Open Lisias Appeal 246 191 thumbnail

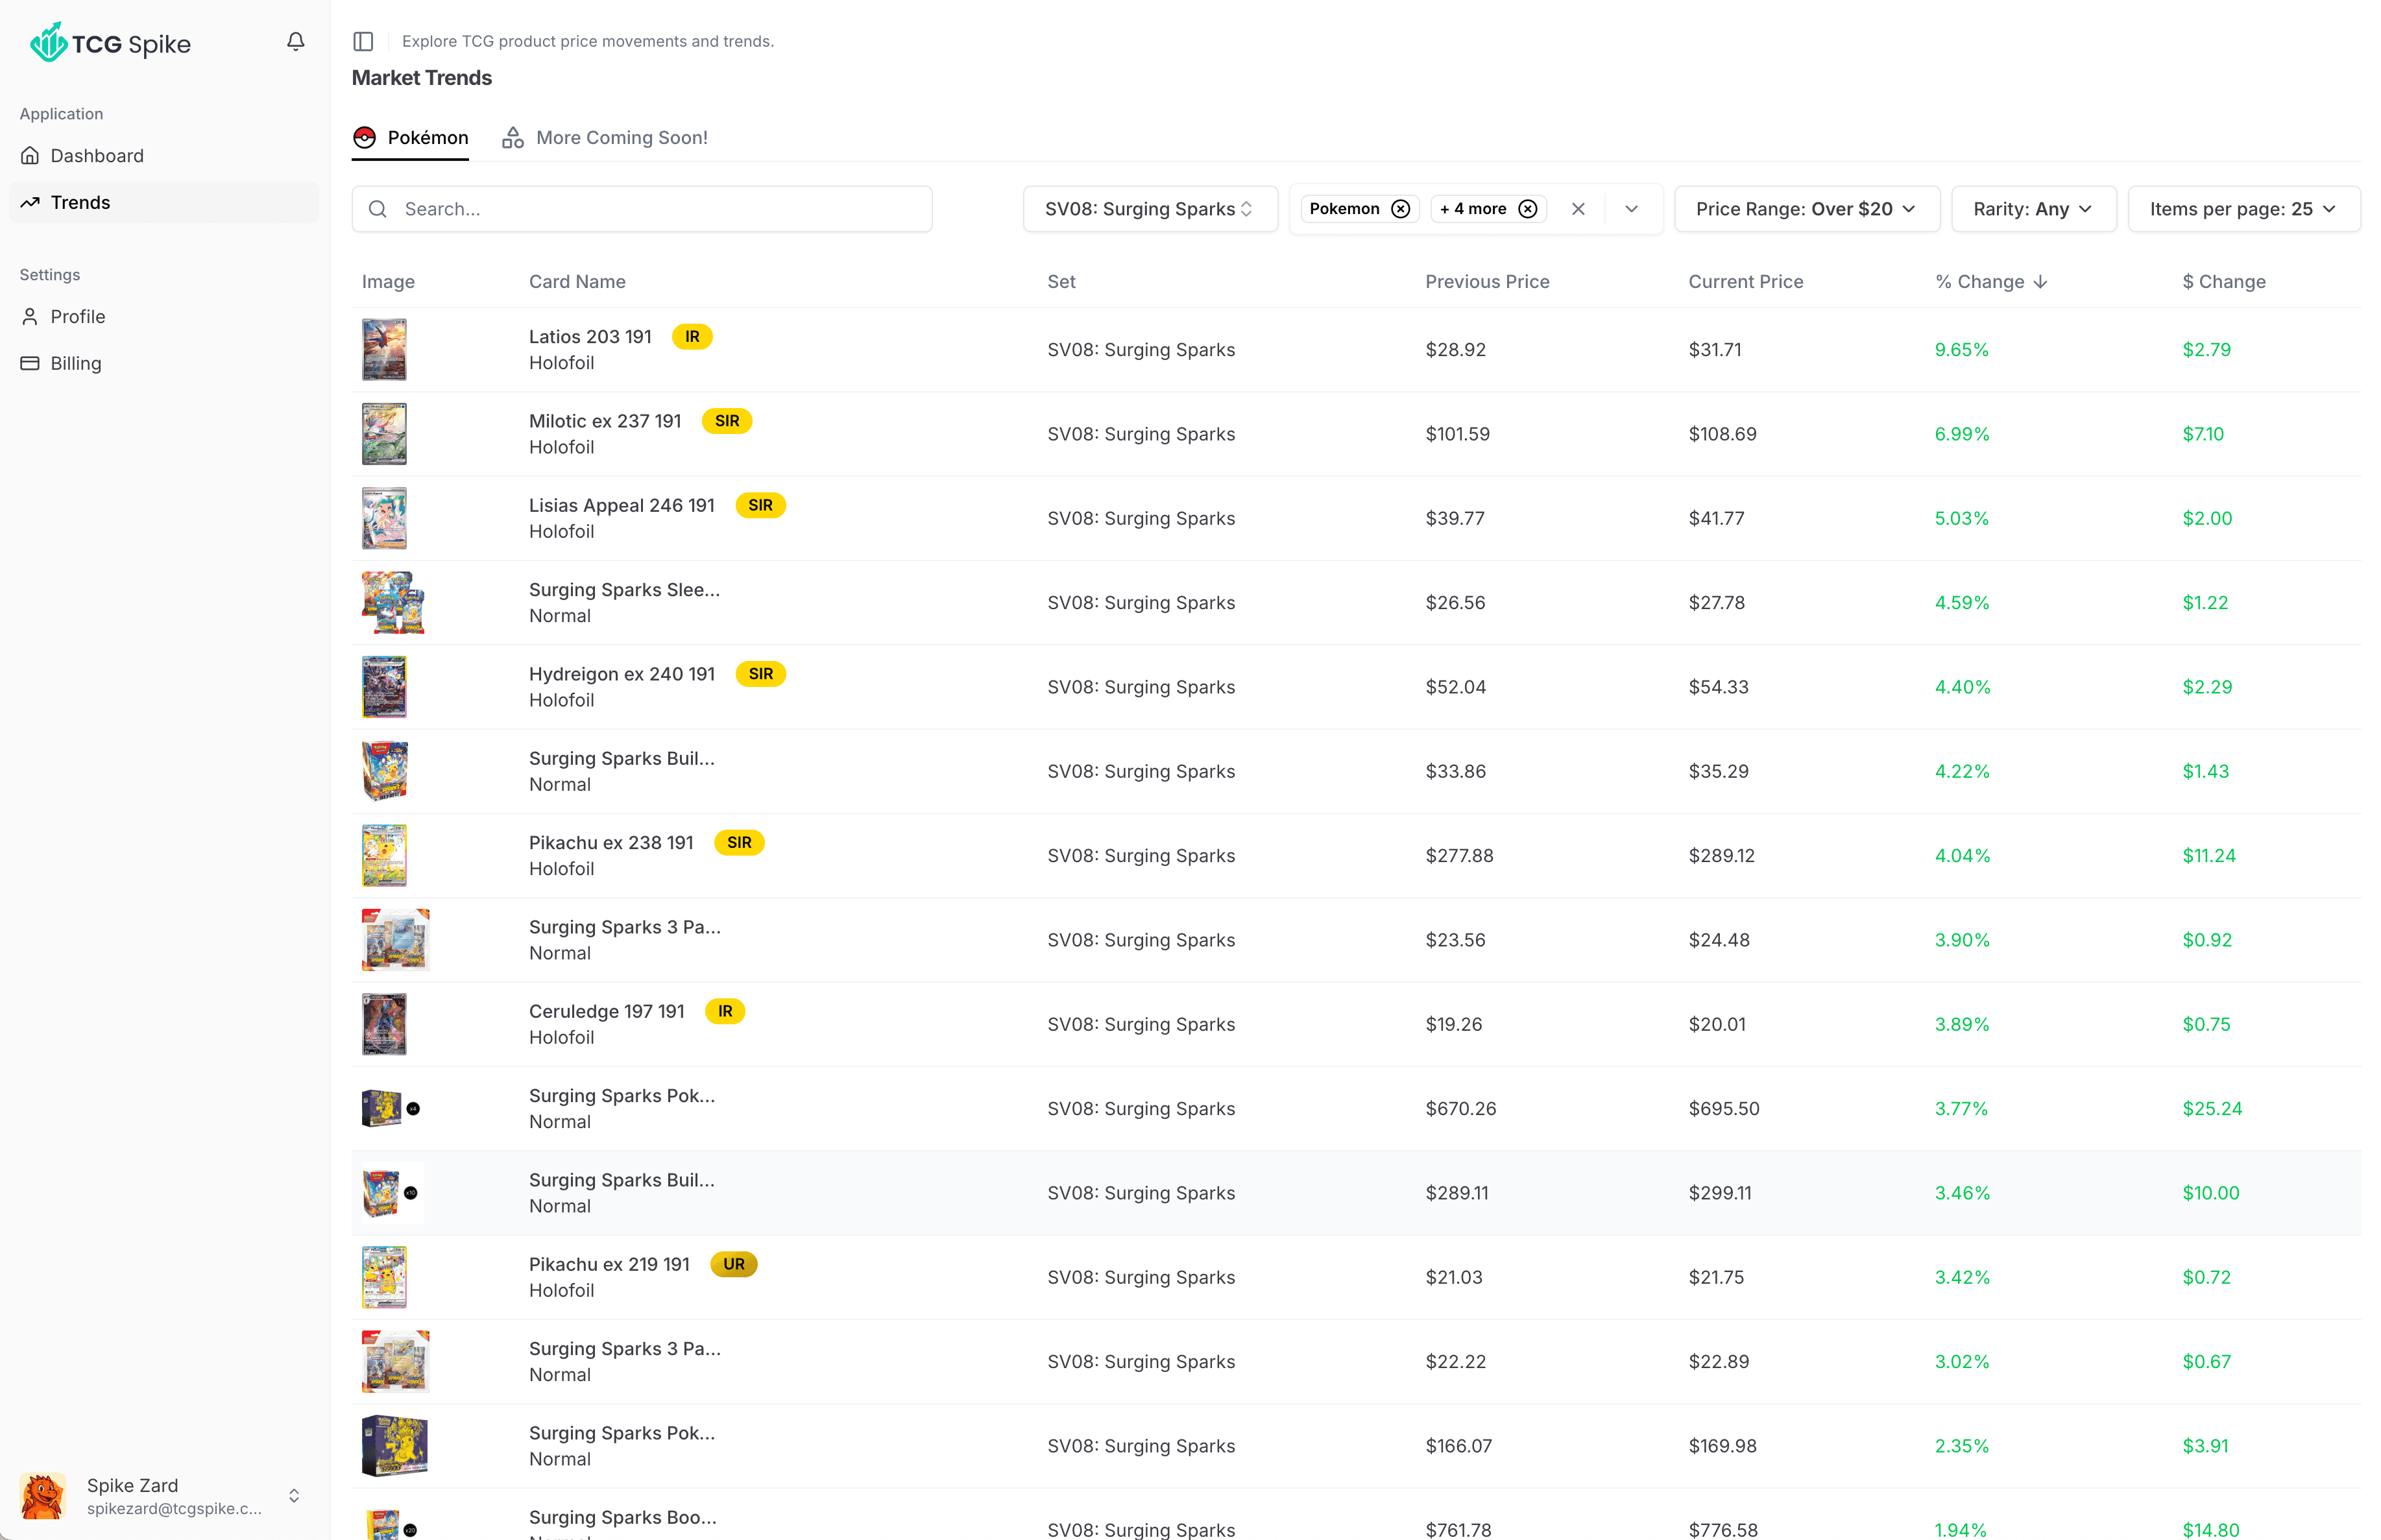click(384, 518)
